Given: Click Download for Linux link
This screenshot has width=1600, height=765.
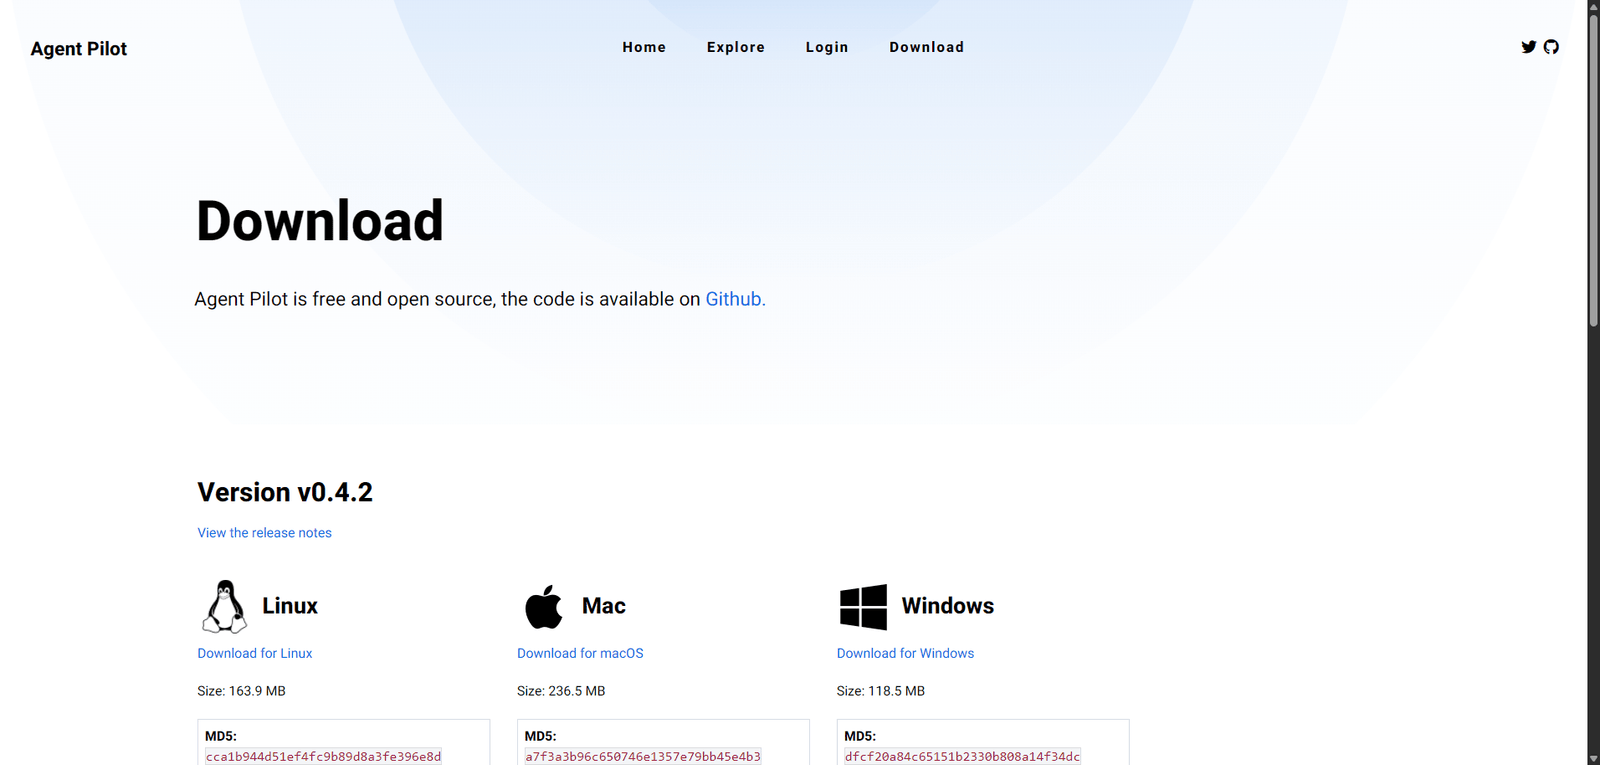Looking at the screenshot, I should (x=254, y=653).
